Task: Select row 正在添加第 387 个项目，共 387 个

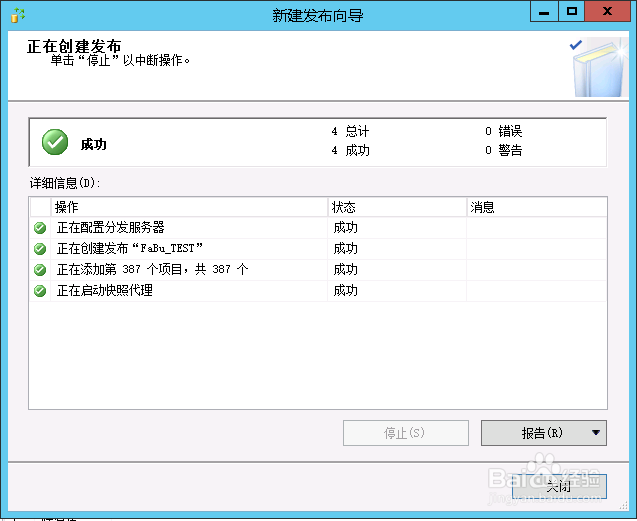Action: pyautogui.click(x=318, y=270)
